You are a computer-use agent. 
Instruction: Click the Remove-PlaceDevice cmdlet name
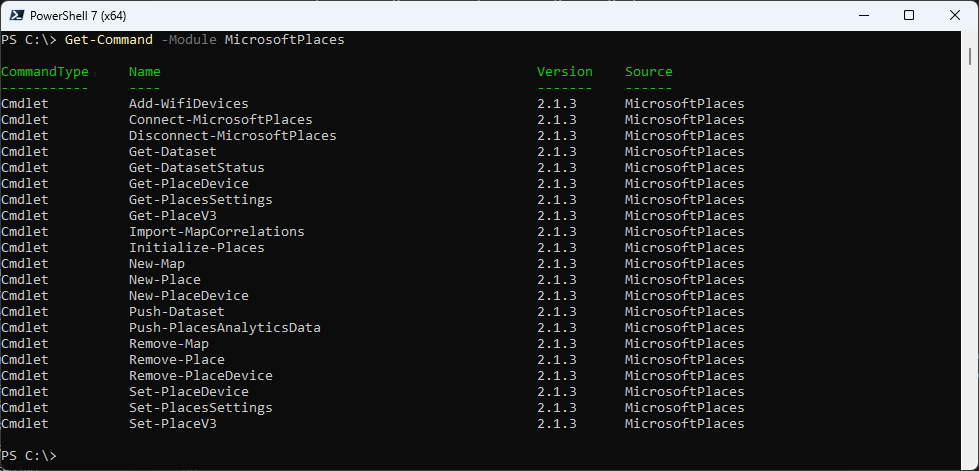click(200, 376)
